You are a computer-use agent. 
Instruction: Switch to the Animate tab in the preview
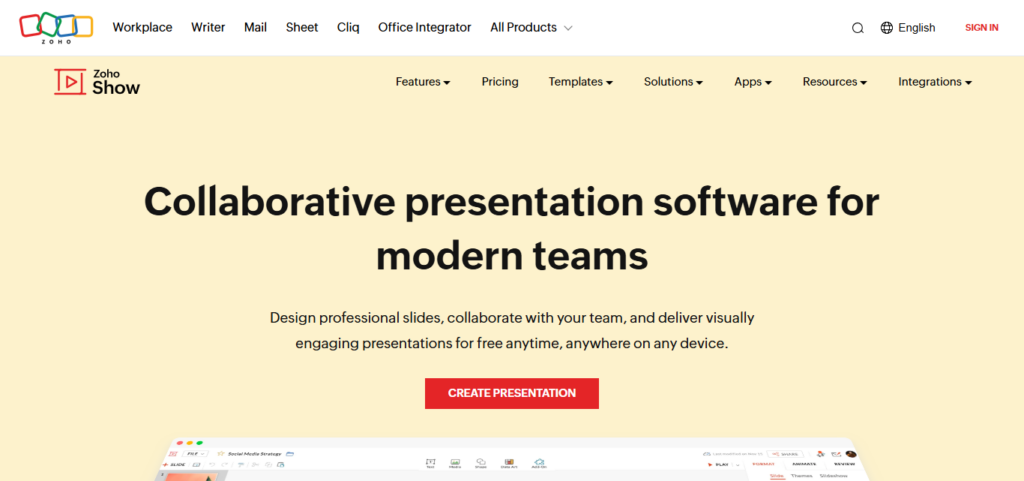[x=803, y=464]
